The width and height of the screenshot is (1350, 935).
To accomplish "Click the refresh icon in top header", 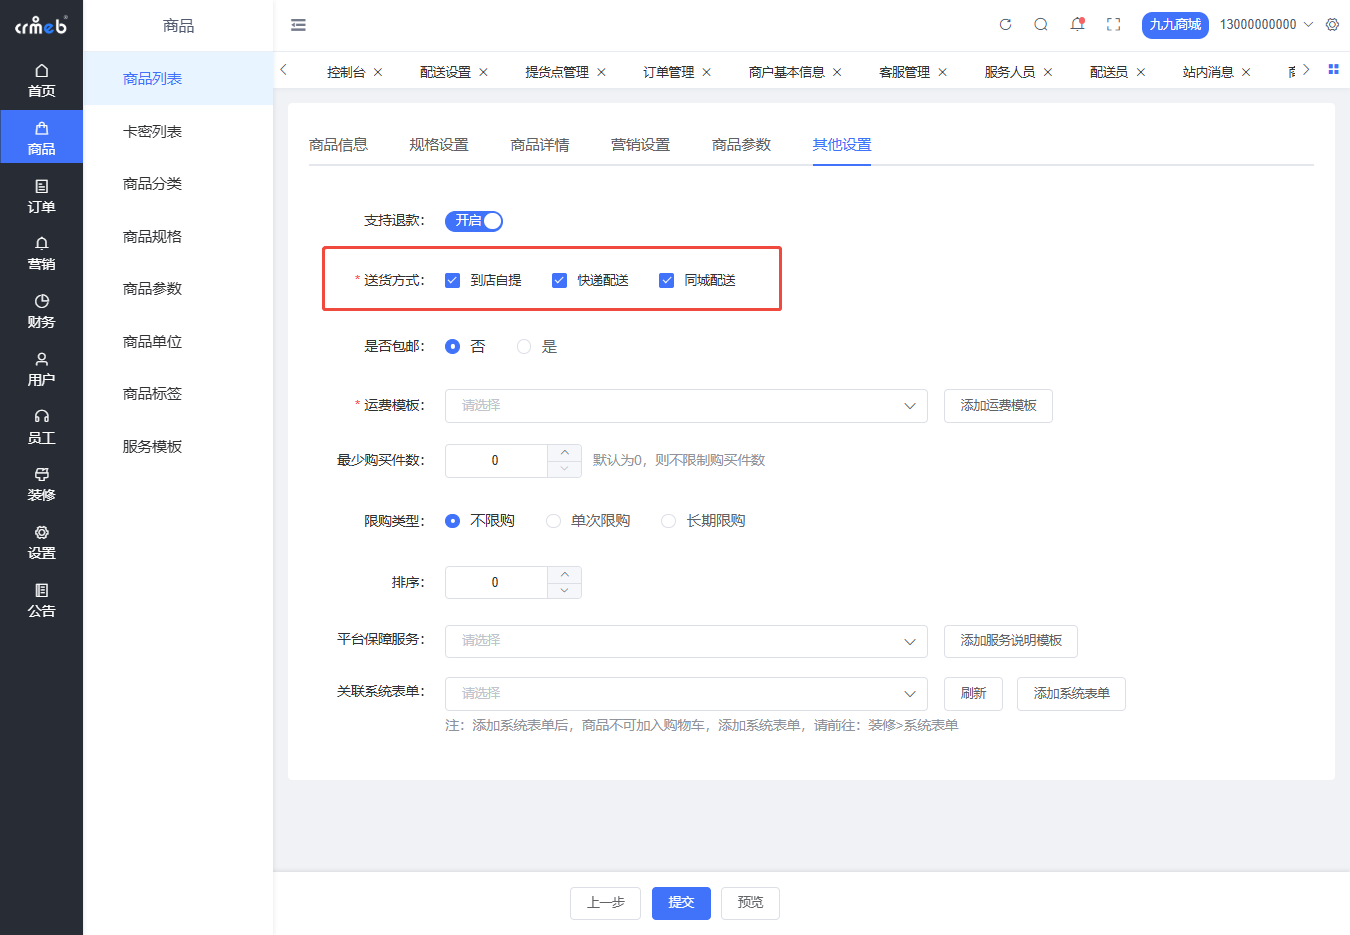I will click(1005, 25).
